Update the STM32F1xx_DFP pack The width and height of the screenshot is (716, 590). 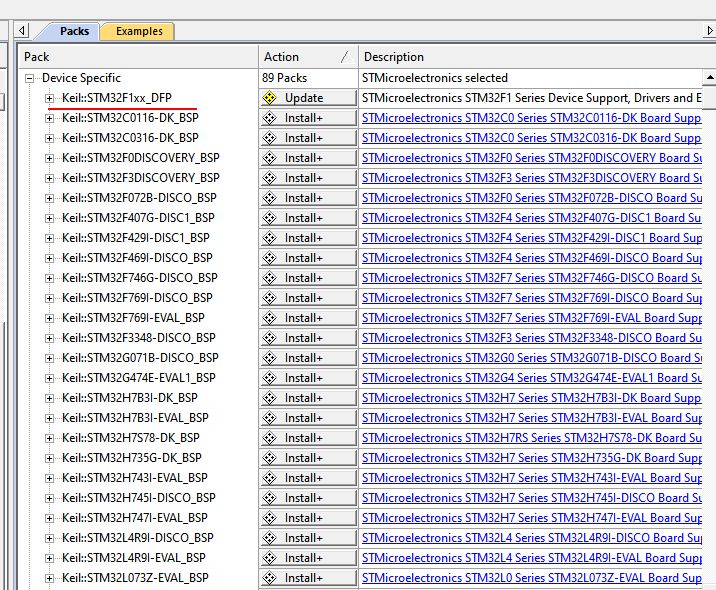tap(309, 98)
